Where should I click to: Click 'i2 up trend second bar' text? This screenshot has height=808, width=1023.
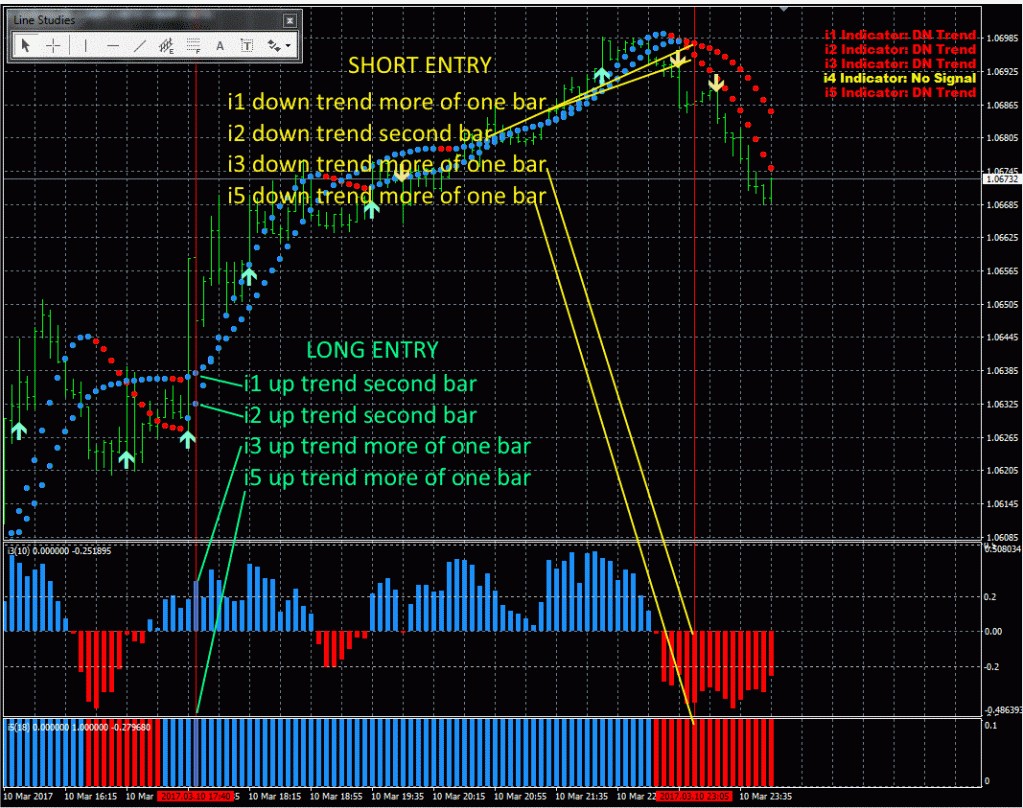pos(361,415)
